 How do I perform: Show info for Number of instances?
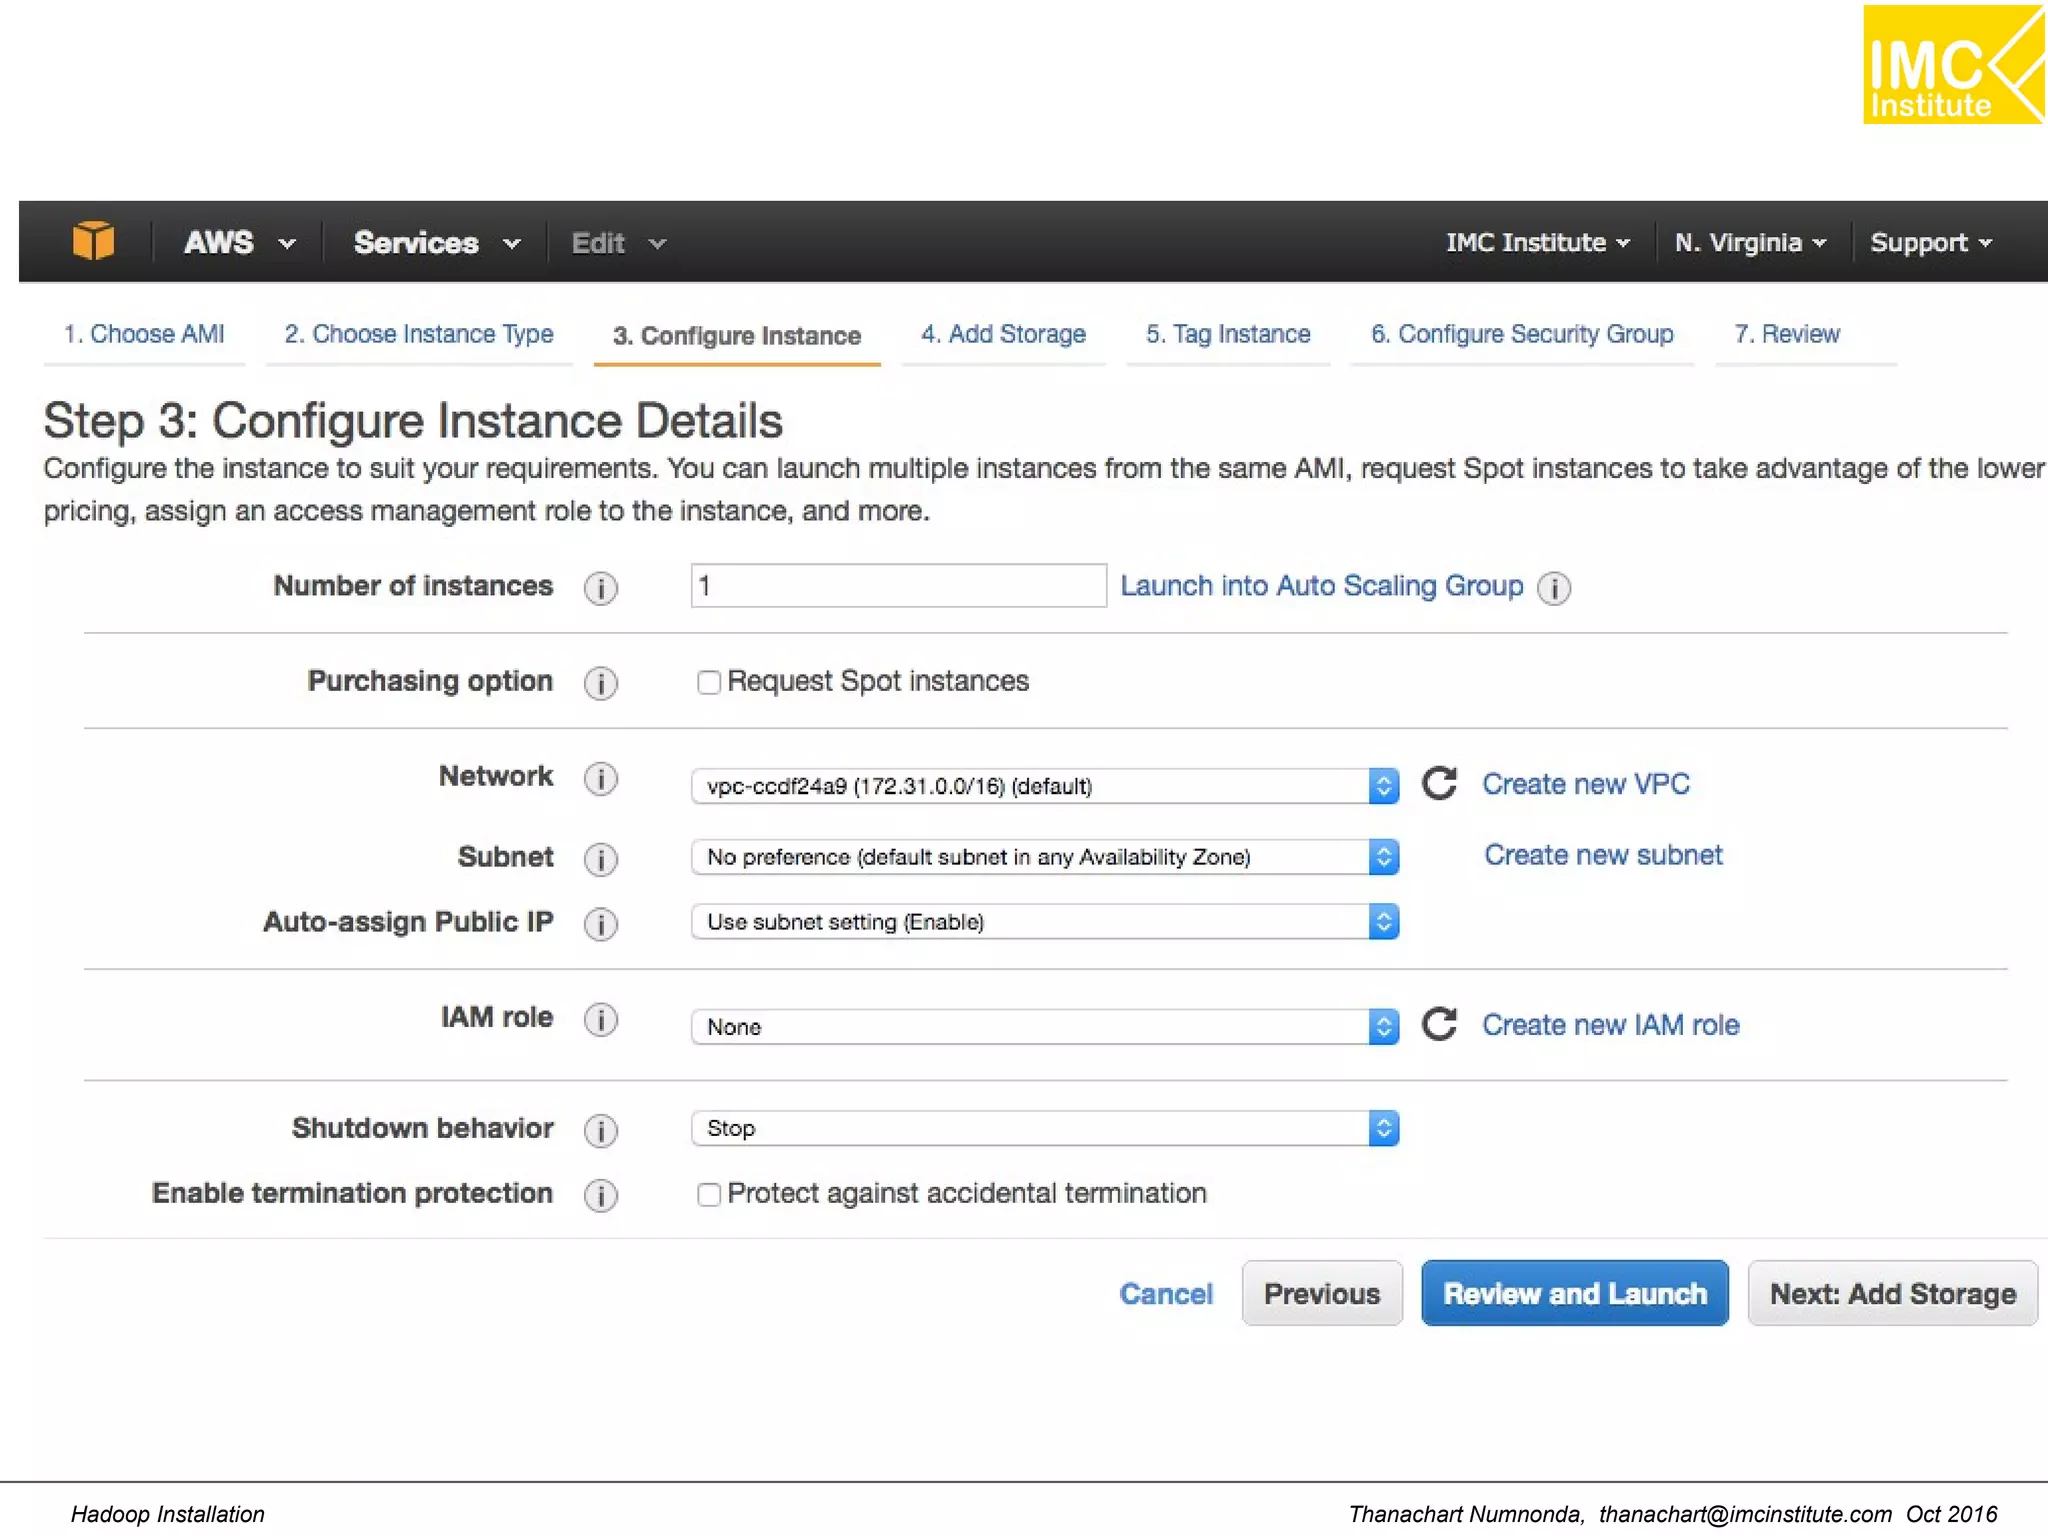(x=600, y=588)
